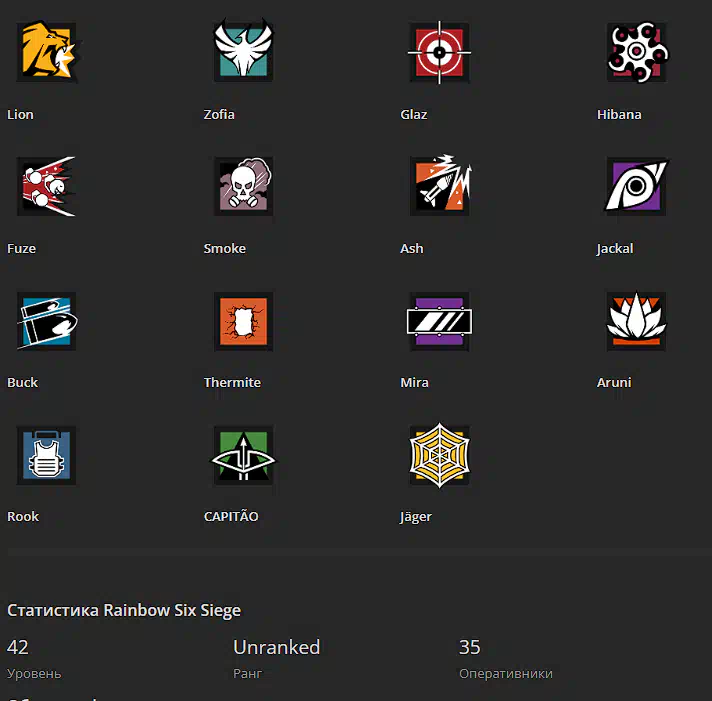This screenshot has height=701, width=712.
Task: Select the Capitão crossbow icon
Action: (x=243, y=455)
